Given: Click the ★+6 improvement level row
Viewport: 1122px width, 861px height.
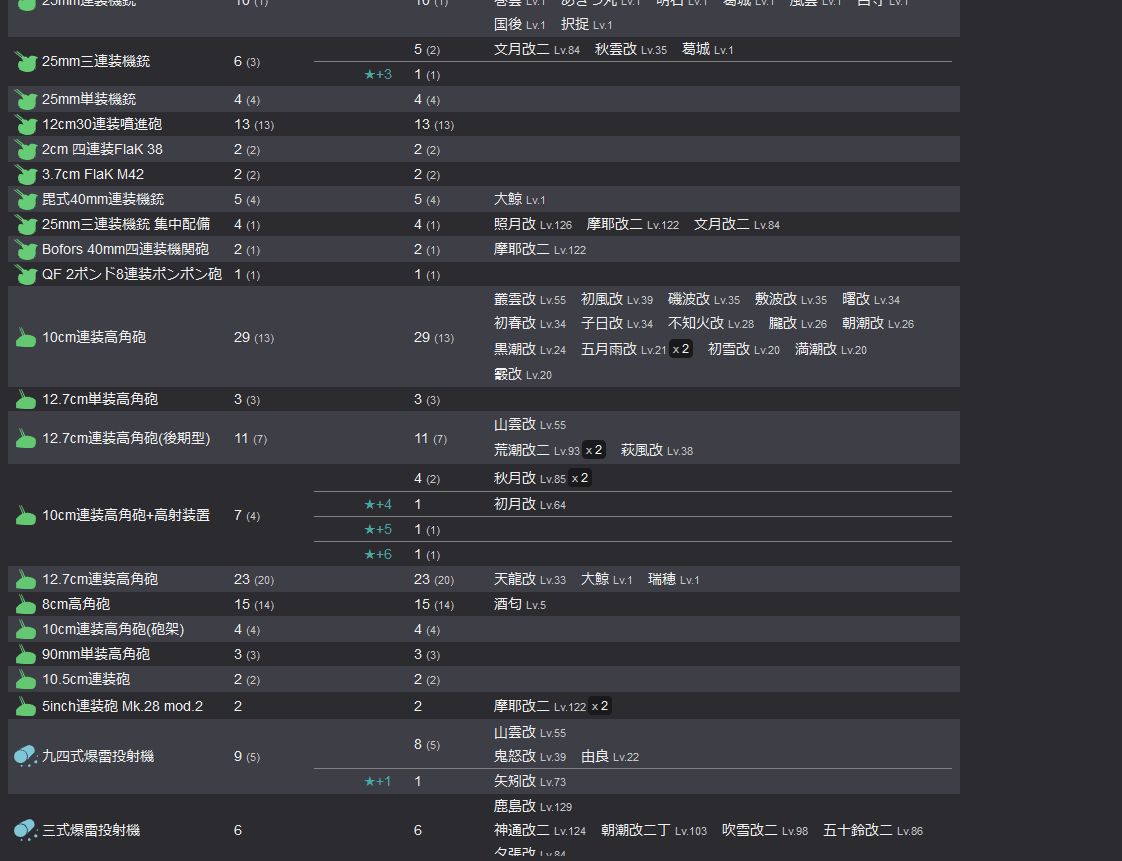Looking at the screenshot, I should 378,555.
